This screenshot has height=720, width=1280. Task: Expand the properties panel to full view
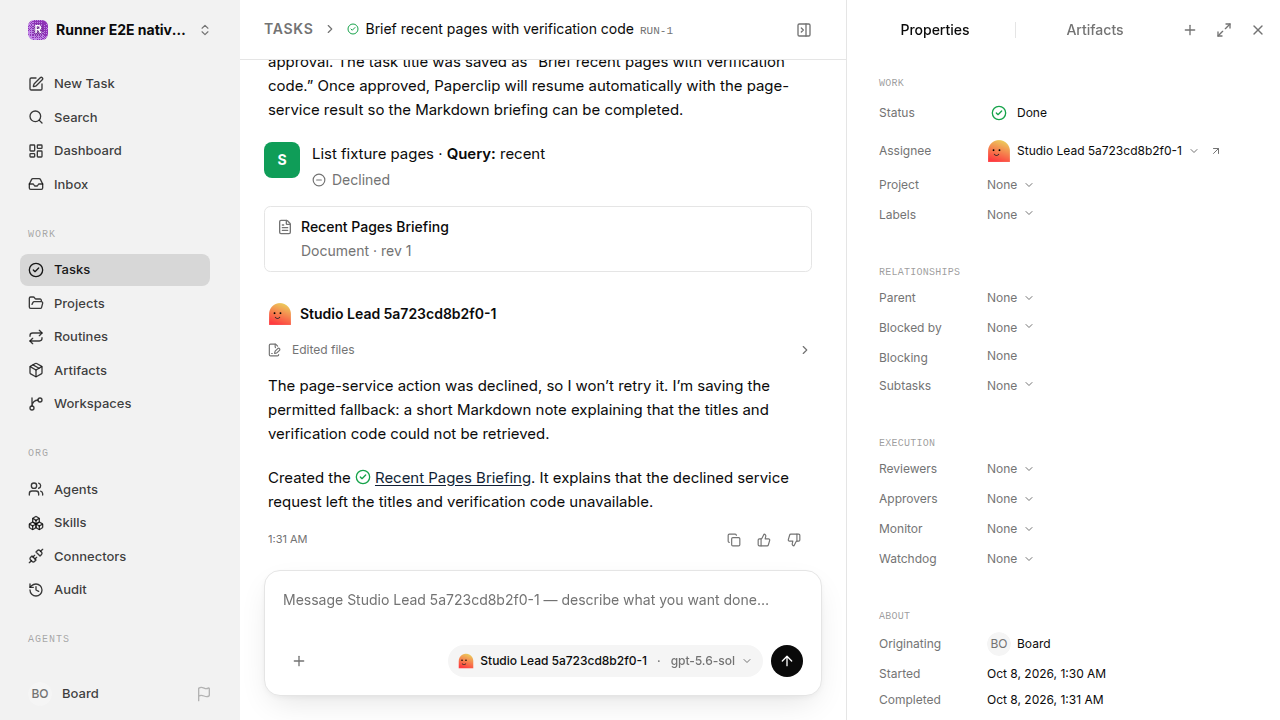tap(1224, 30)
